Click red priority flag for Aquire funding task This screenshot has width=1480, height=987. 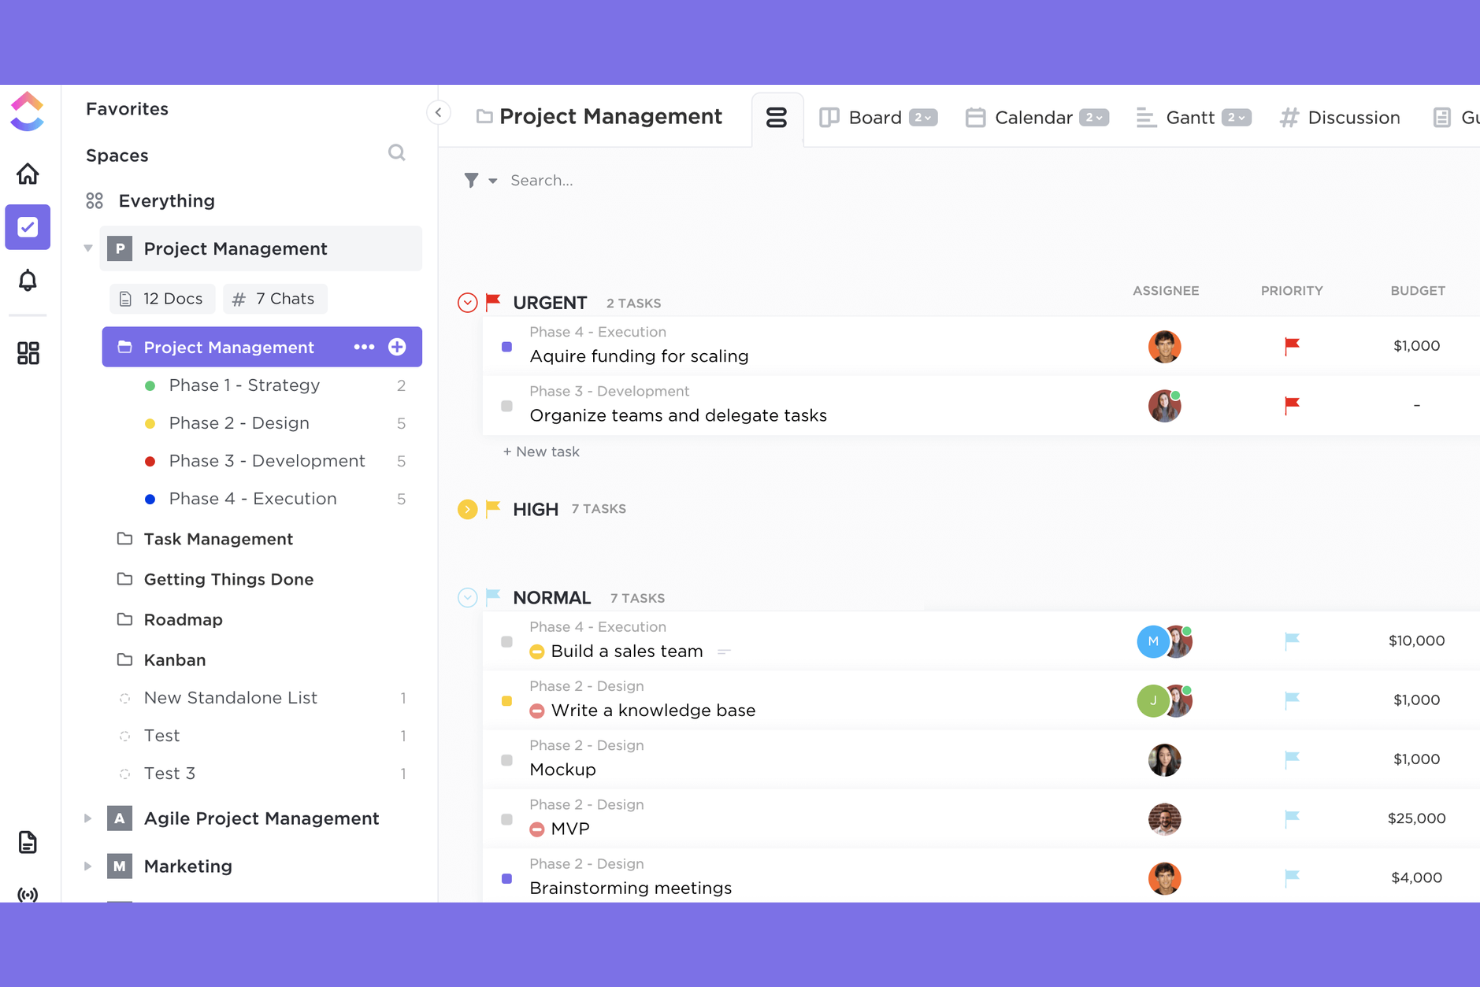tap(1292, 346)
